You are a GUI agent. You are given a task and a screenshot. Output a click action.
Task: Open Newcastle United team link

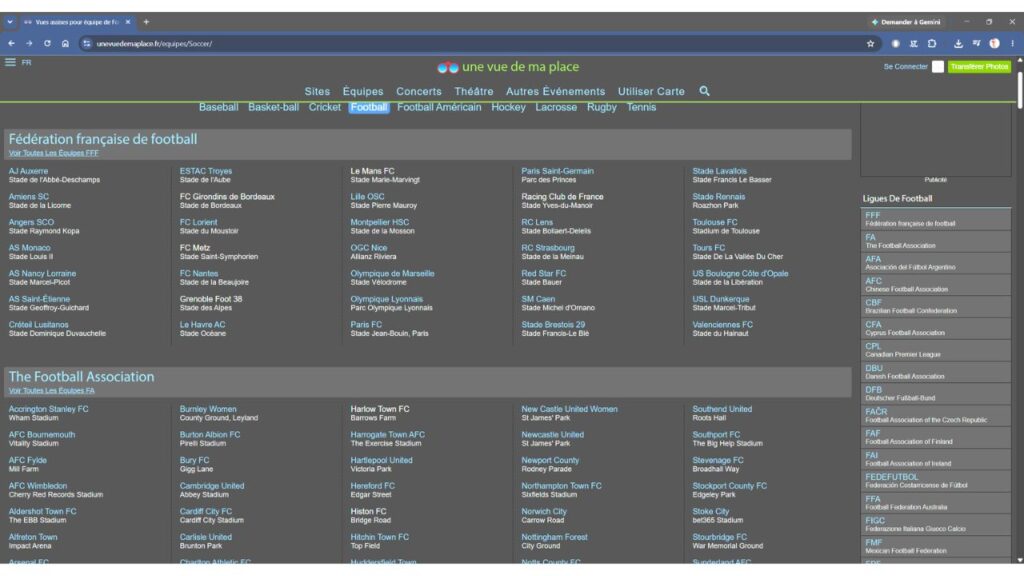pyautogui.click(x=552, y=435)
